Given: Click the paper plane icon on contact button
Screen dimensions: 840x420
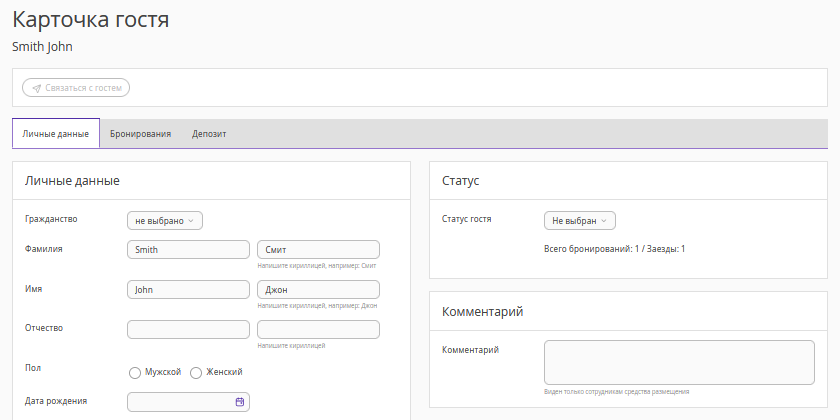Looking at the screenshot, I should (37, 88).
